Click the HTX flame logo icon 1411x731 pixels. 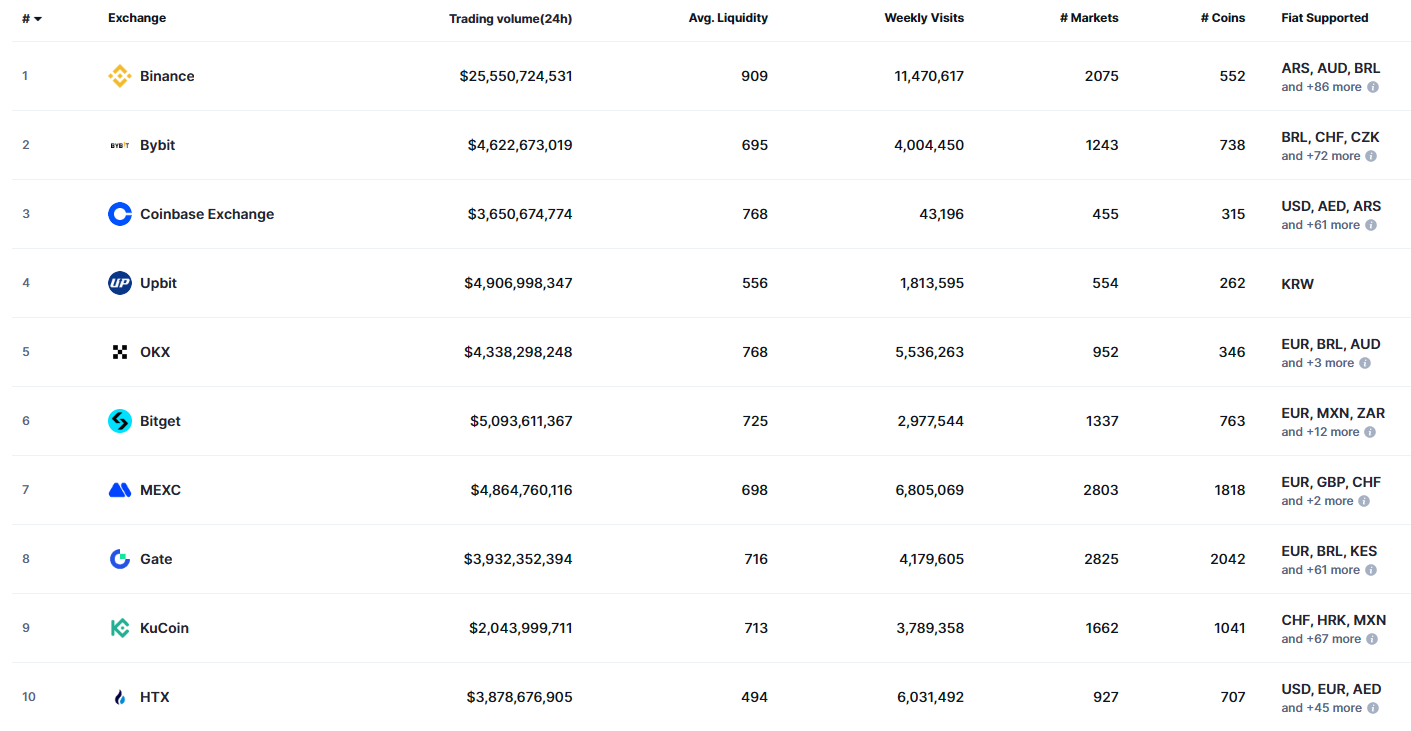coord(120,697)
